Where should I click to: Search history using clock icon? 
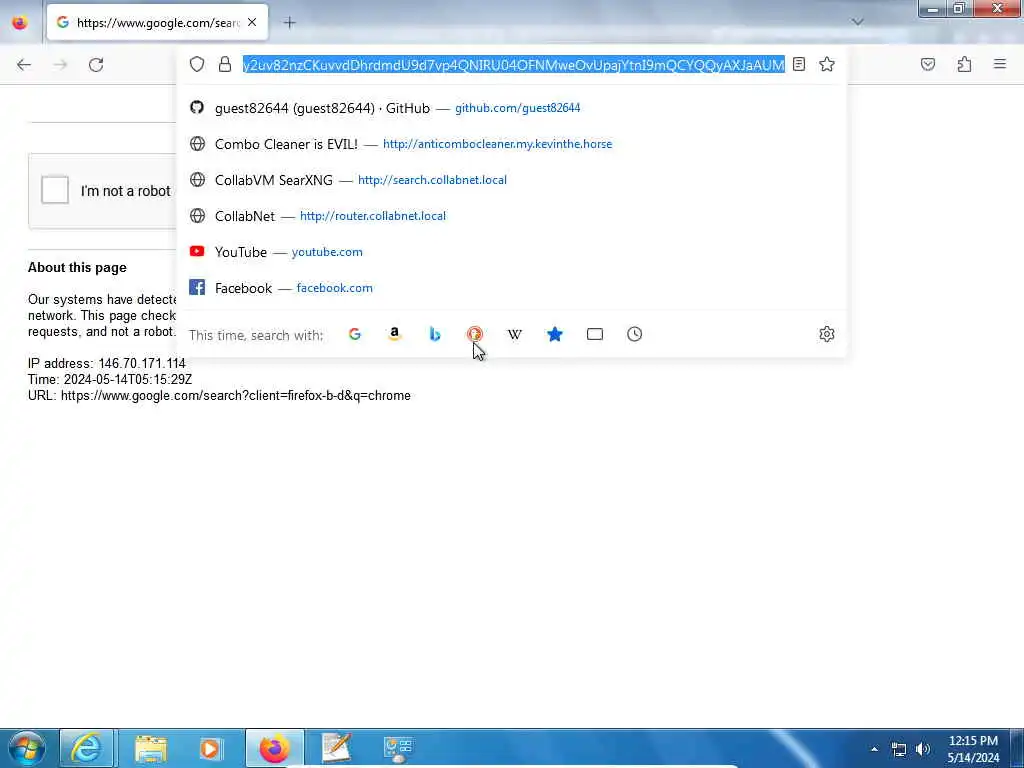pos(635,334)
